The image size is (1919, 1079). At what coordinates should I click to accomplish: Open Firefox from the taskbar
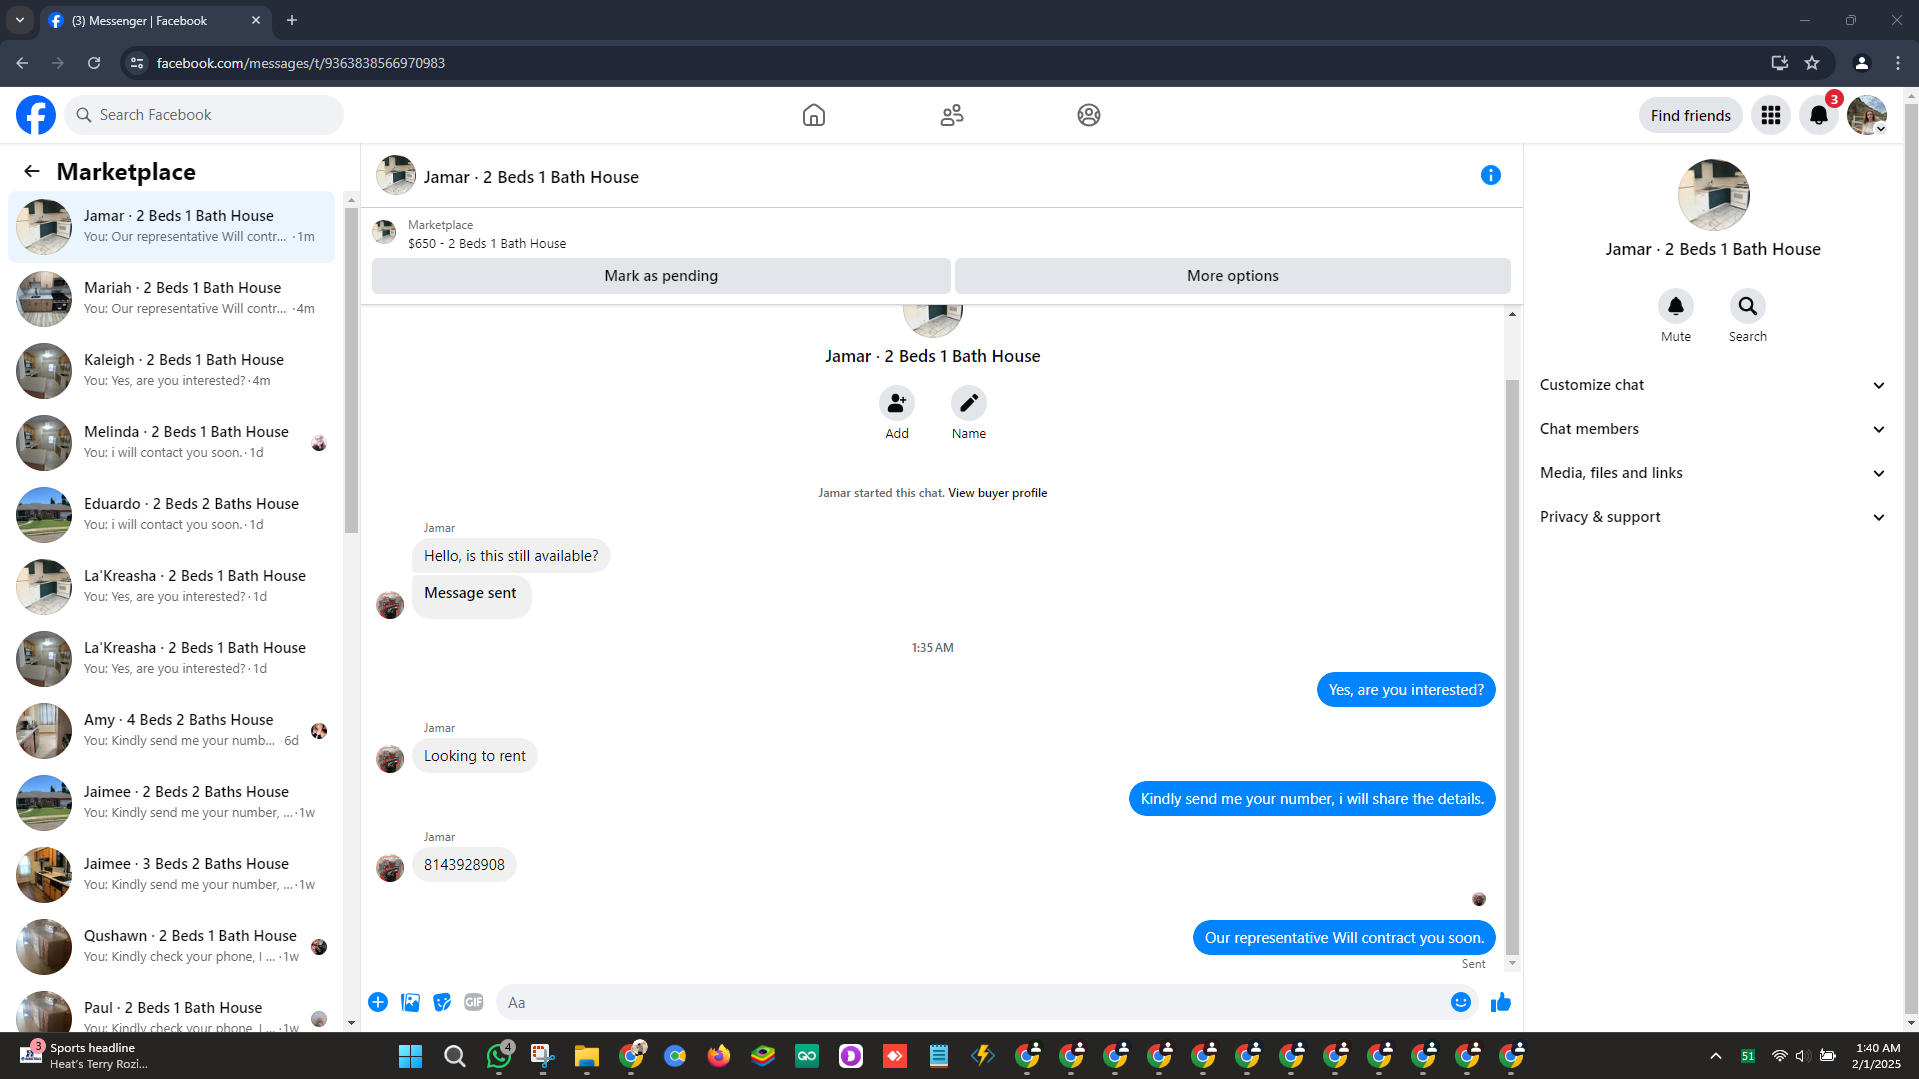click(x=719, y=1056)
